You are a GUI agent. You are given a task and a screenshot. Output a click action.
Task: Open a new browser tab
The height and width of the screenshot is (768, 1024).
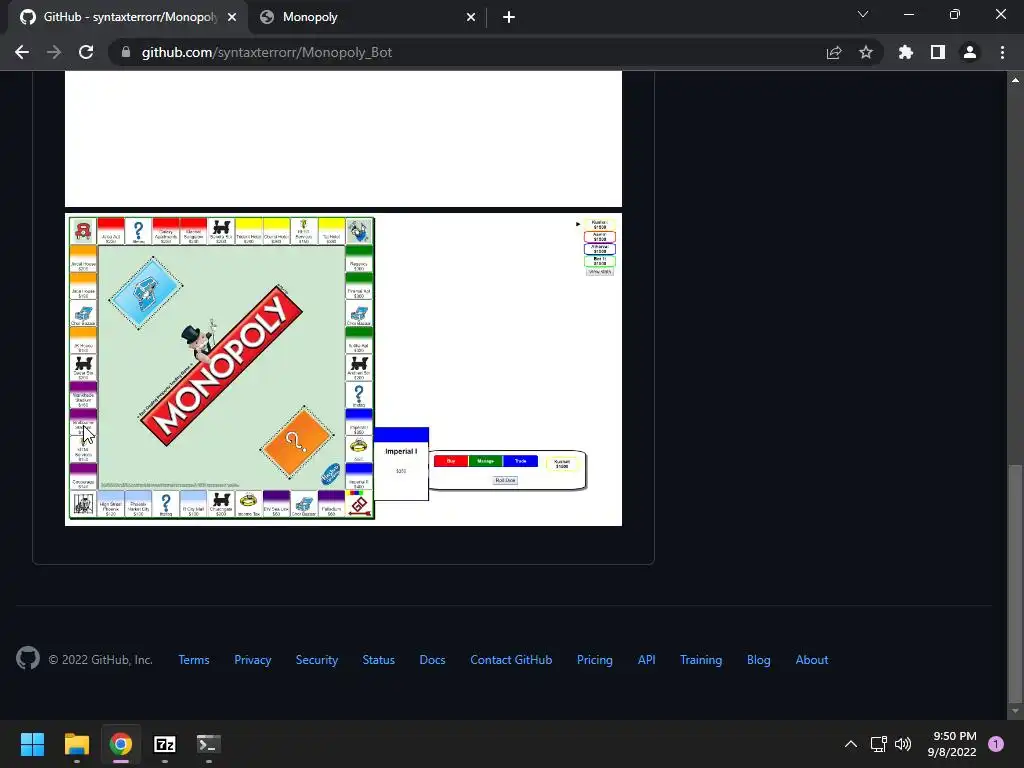point(509,17)
